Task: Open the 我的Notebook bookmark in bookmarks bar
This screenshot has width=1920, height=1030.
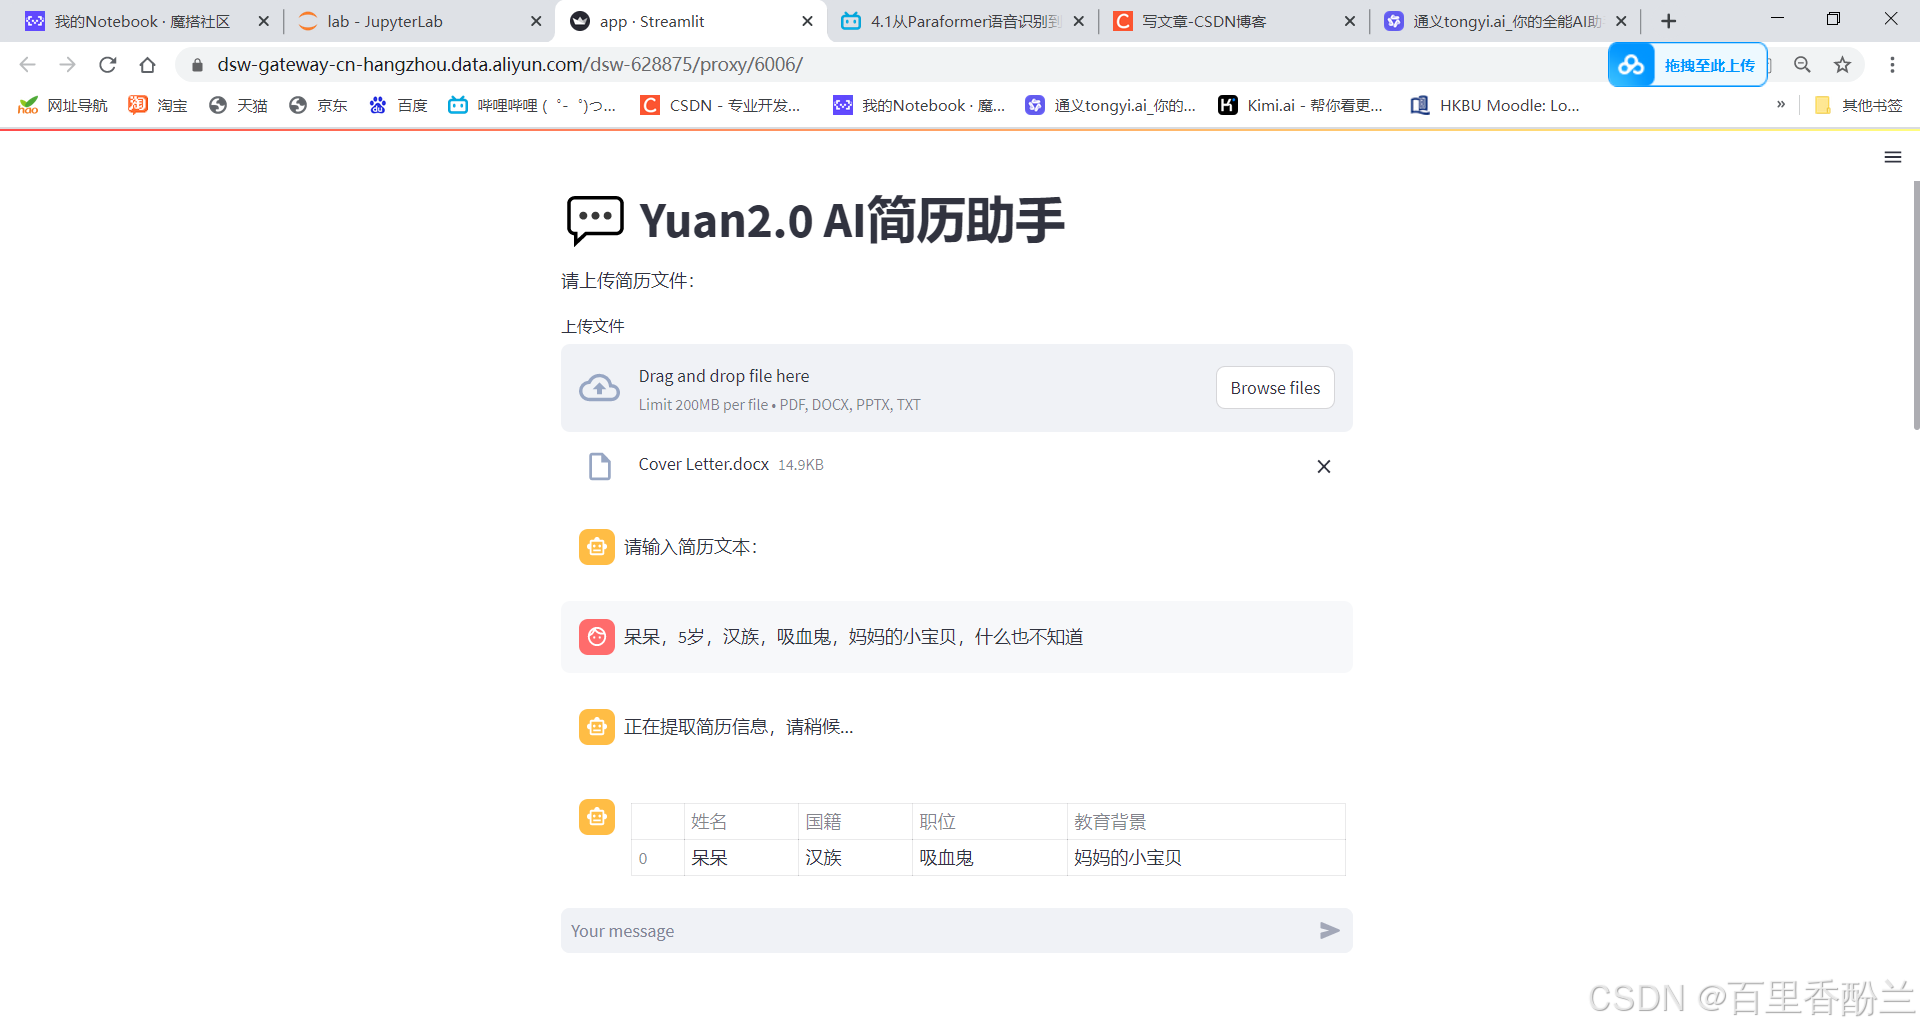Action: tap(920, 105)
